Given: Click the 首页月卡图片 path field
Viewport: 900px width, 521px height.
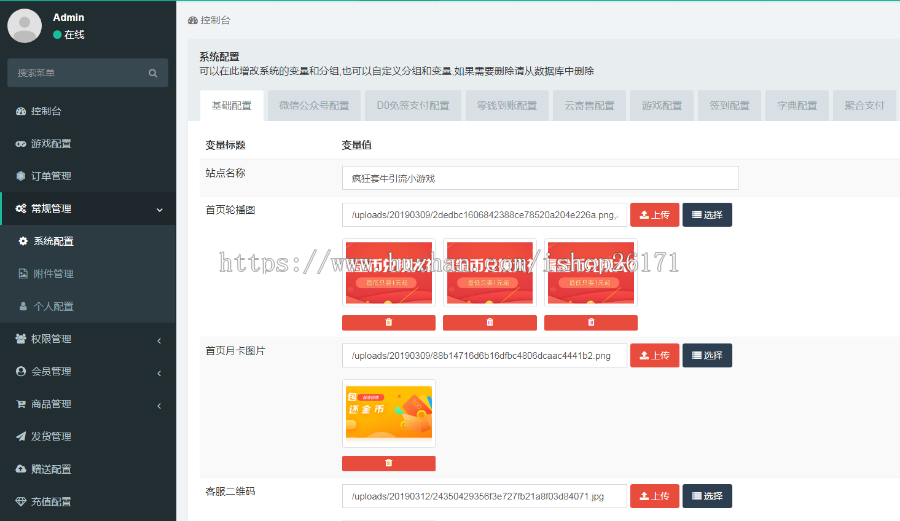Looking at the screenshot, I should tap(484, 355).
